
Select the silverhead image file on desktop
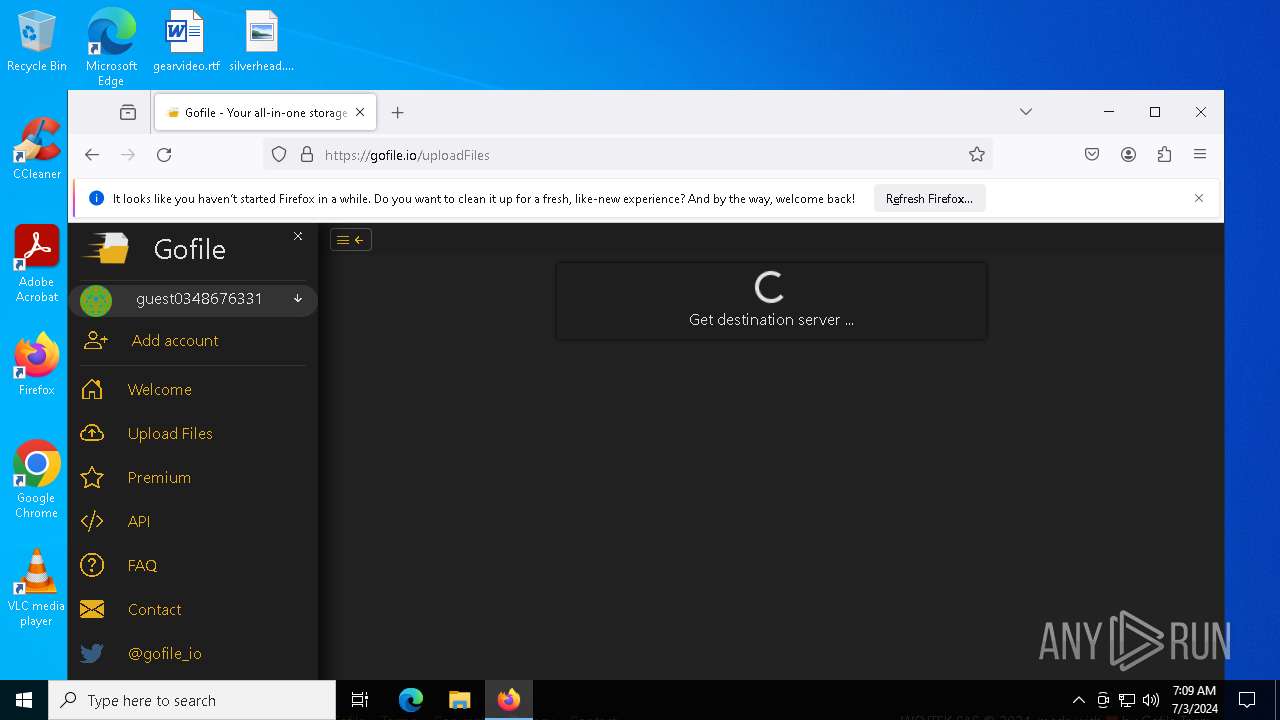261,41
